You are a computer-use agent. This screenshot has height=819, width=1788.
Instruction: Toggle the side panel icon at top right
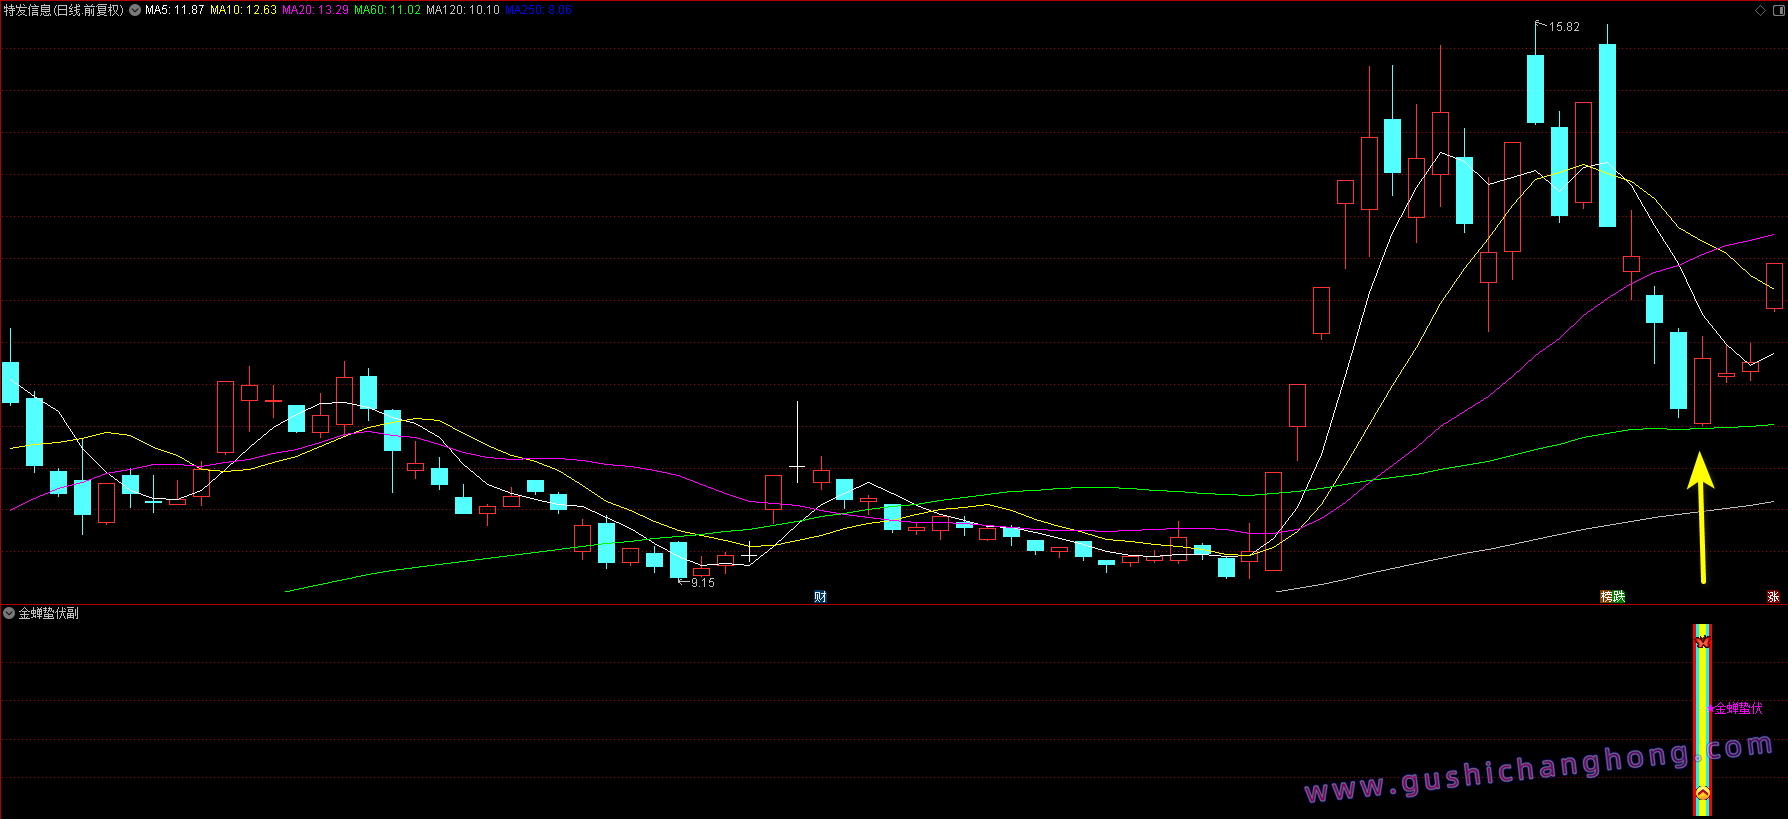[1777, 10]
